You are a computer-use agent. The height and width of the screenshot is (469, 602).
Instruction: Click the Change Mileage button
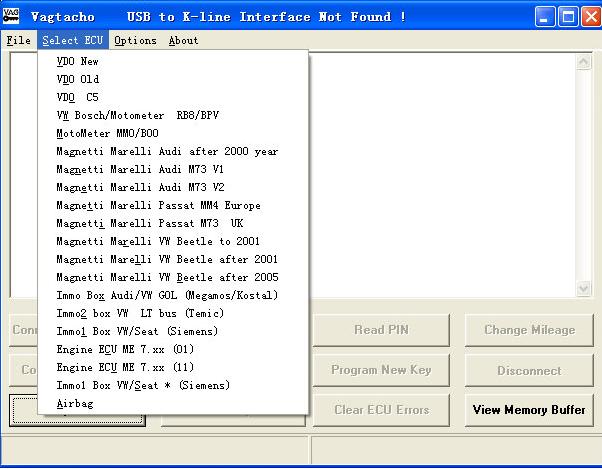(x=529, y=330)
